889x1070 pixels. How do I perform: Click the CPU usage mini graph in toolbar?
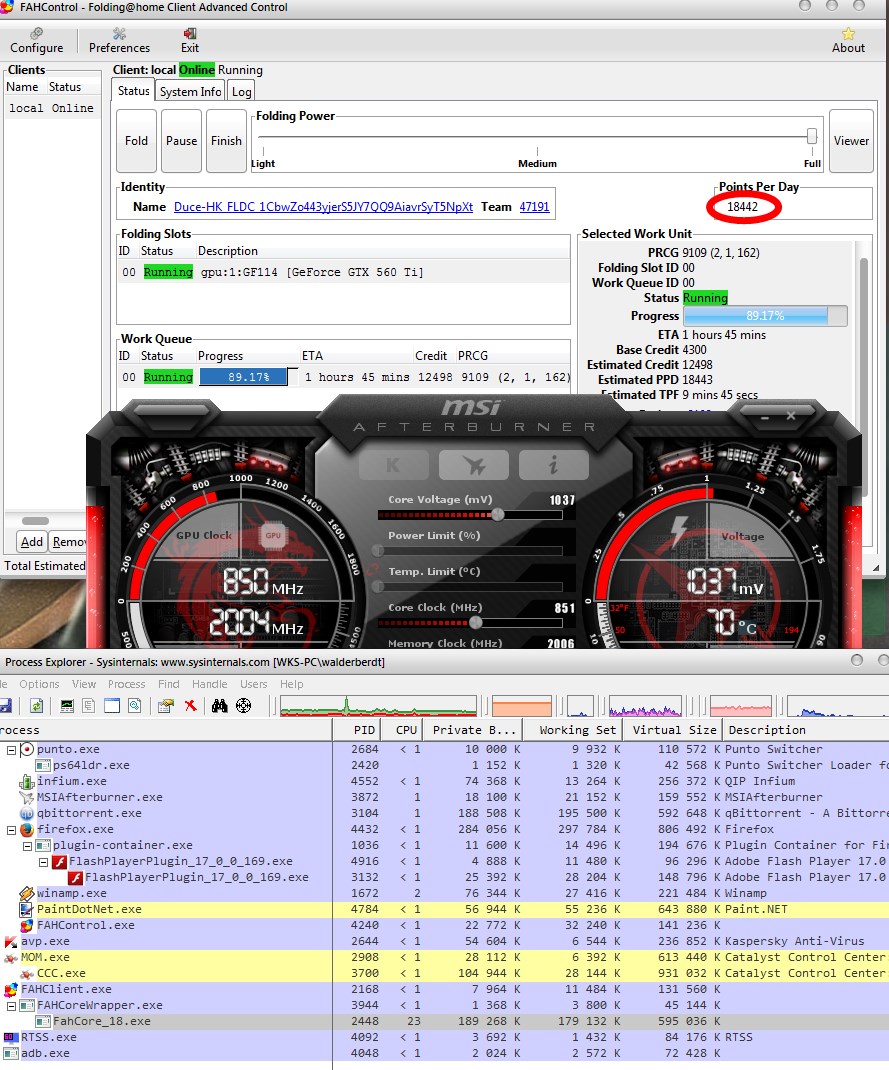378,706
